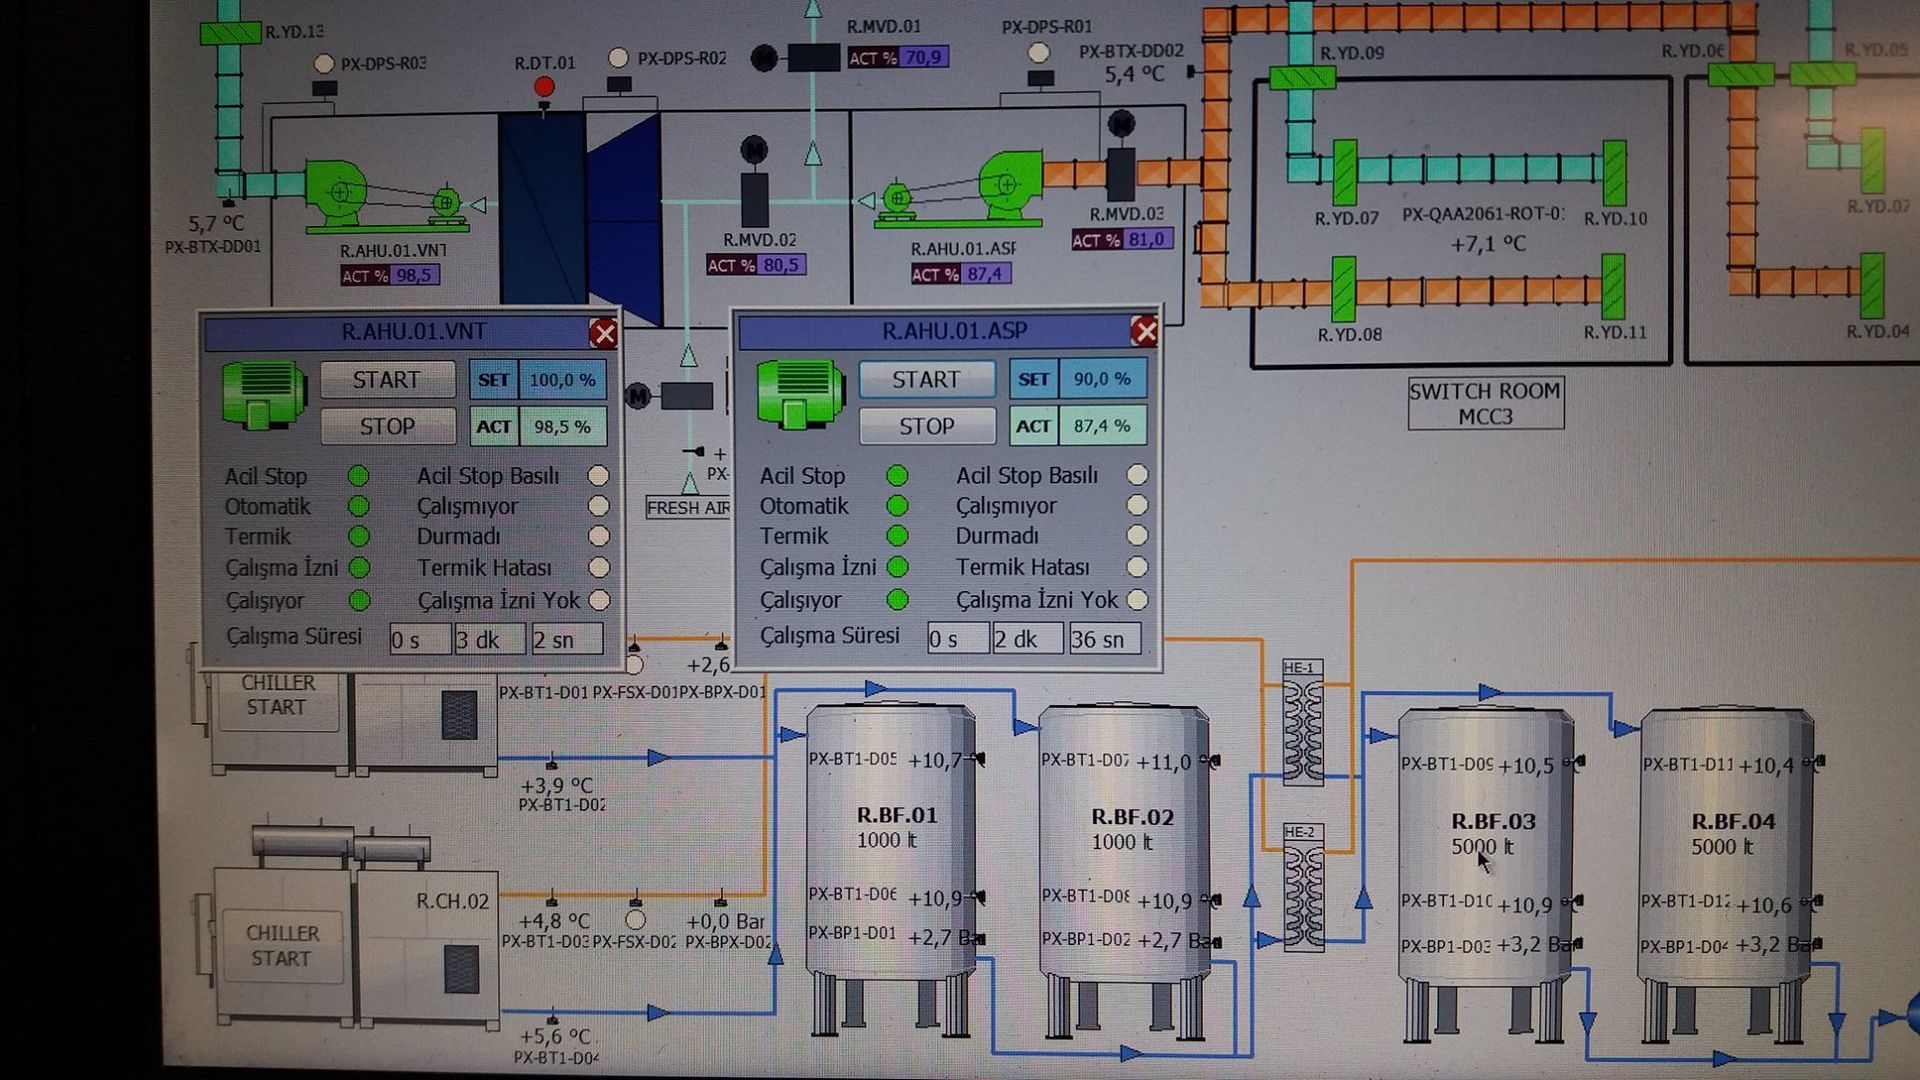
Task: Click the Çalışıyor status light in ASP popup
Action: pos(897,600)
